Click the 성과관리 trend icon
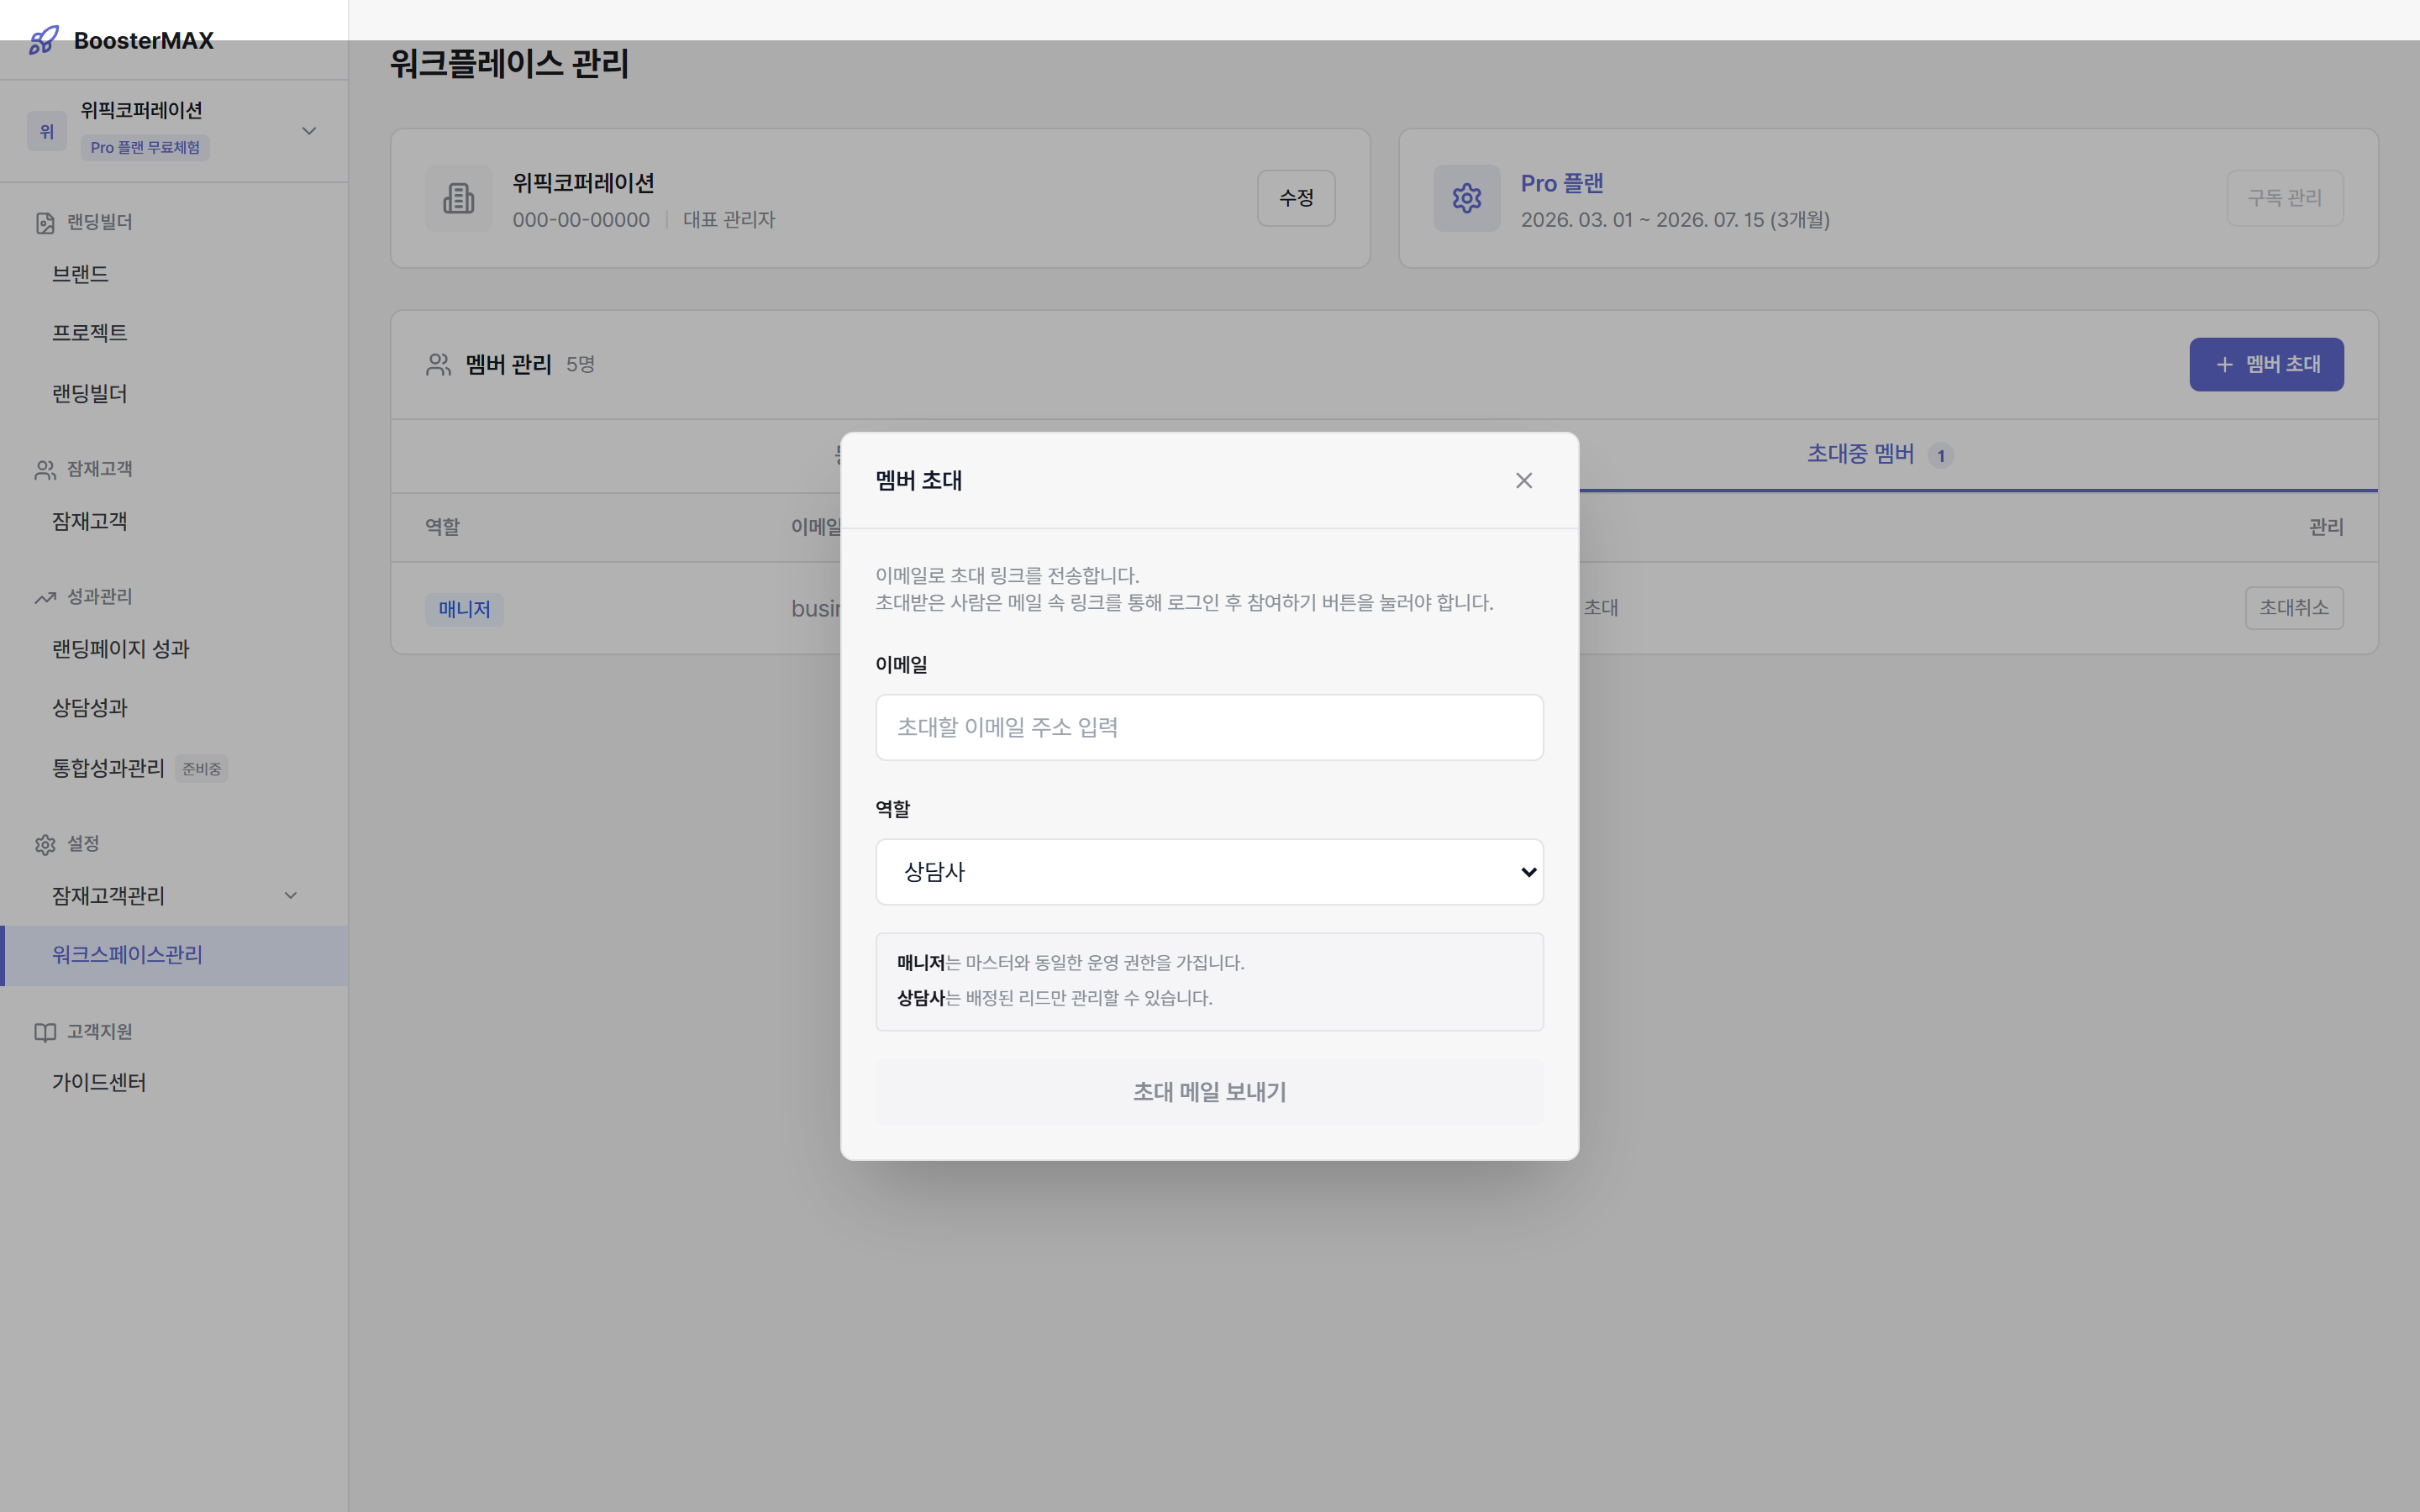Viewport: 2420px width, 1512px height. coord(45,598)
